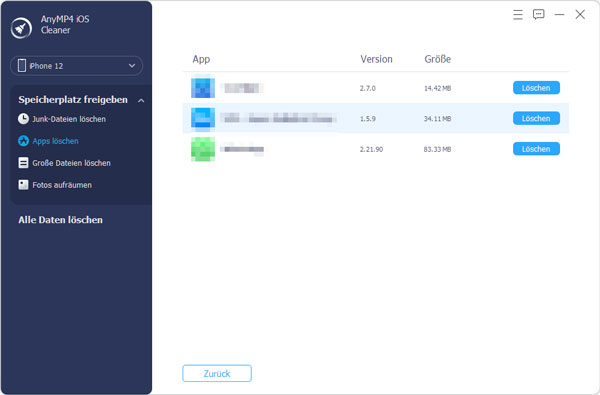This screenshot has height=395, width=600.
Task: Open the hamburger menu icon
Action: [x=518, y=15]
